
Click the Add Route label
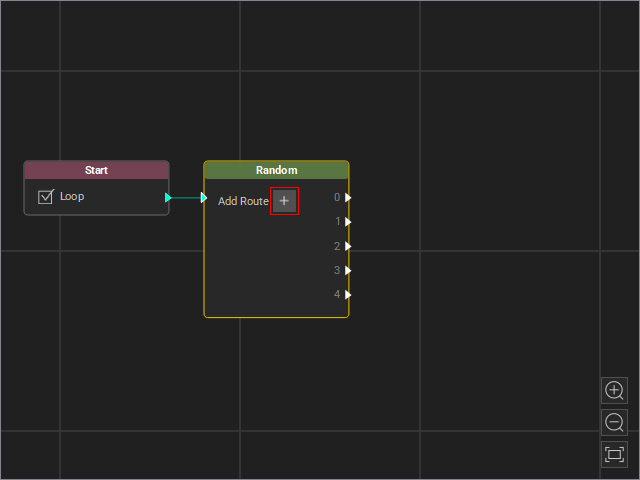[x=243, y=201]
